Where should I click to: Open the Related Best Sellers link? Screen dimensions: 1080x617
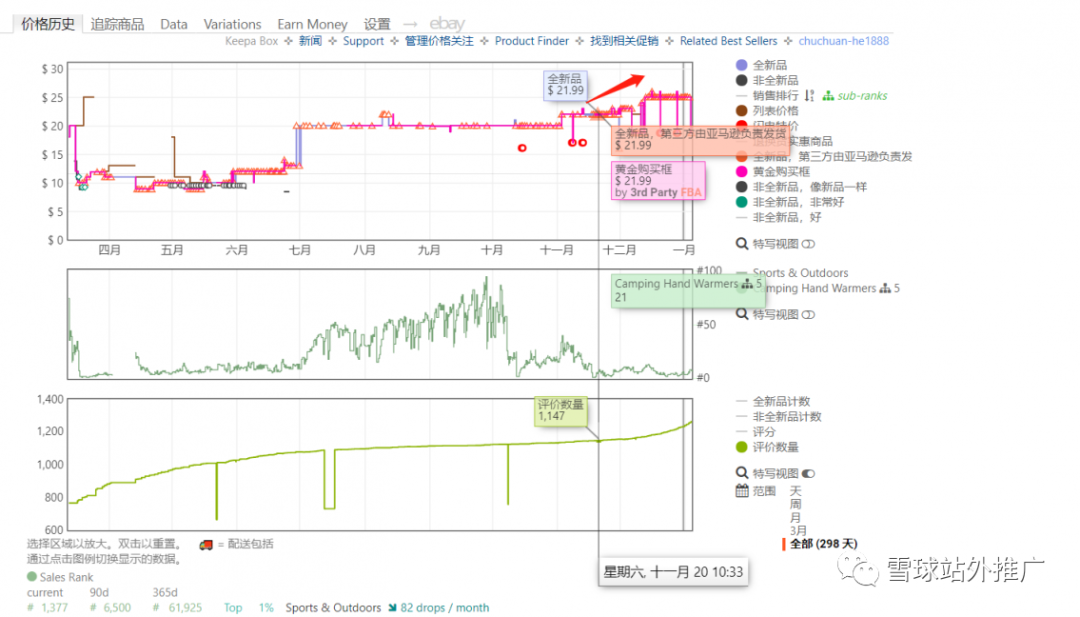(x=728, y=41)
